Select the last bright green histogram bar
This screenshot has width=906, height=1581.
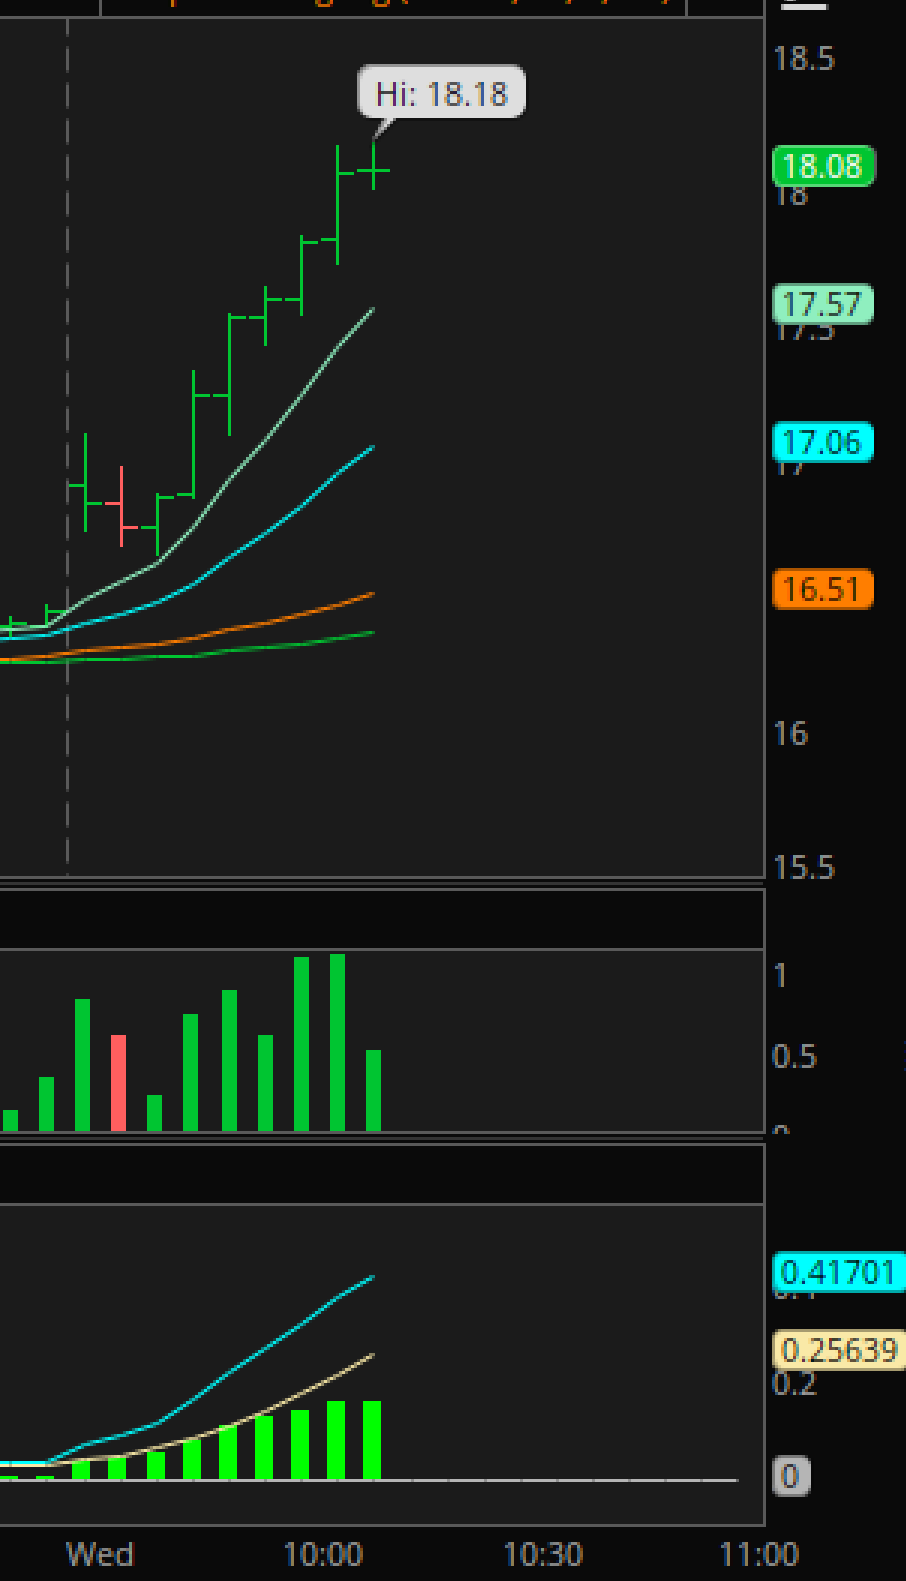[372, 1440]
